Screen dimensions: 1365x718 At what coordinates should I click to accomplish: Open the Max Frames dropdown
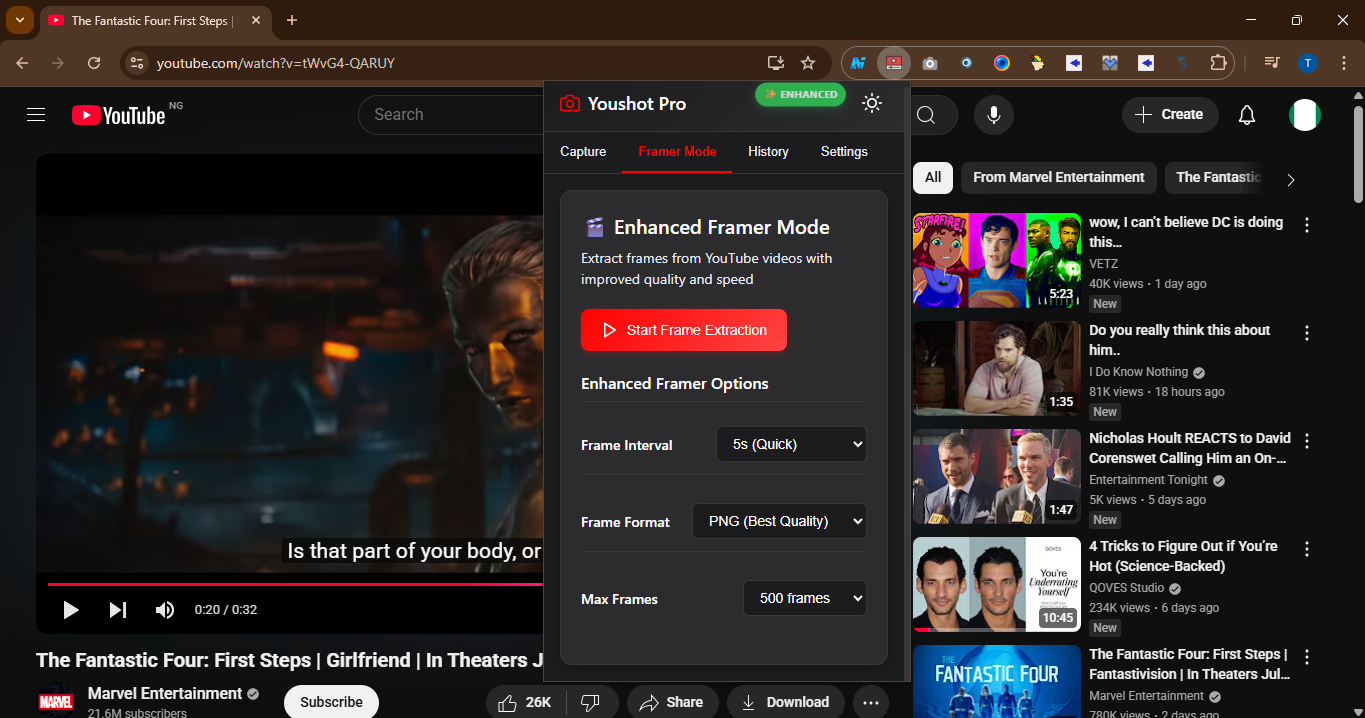[x=805, y=598]
